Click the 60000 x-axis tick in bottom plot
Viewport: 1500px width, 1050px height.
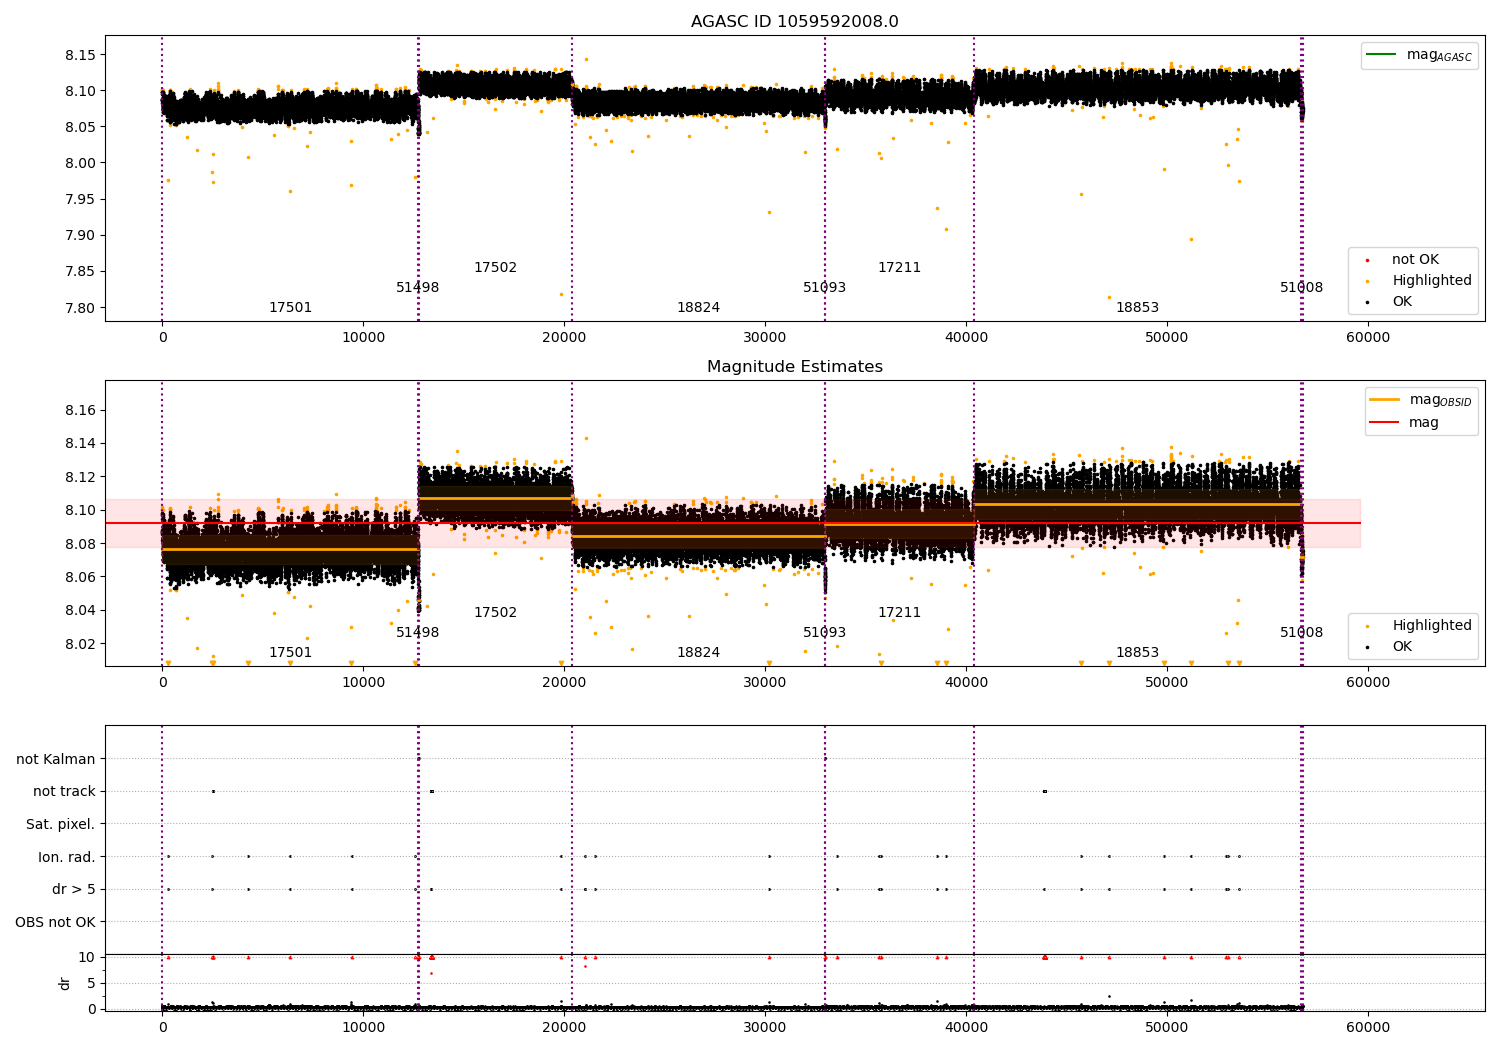click(x=1368, y=1027)
